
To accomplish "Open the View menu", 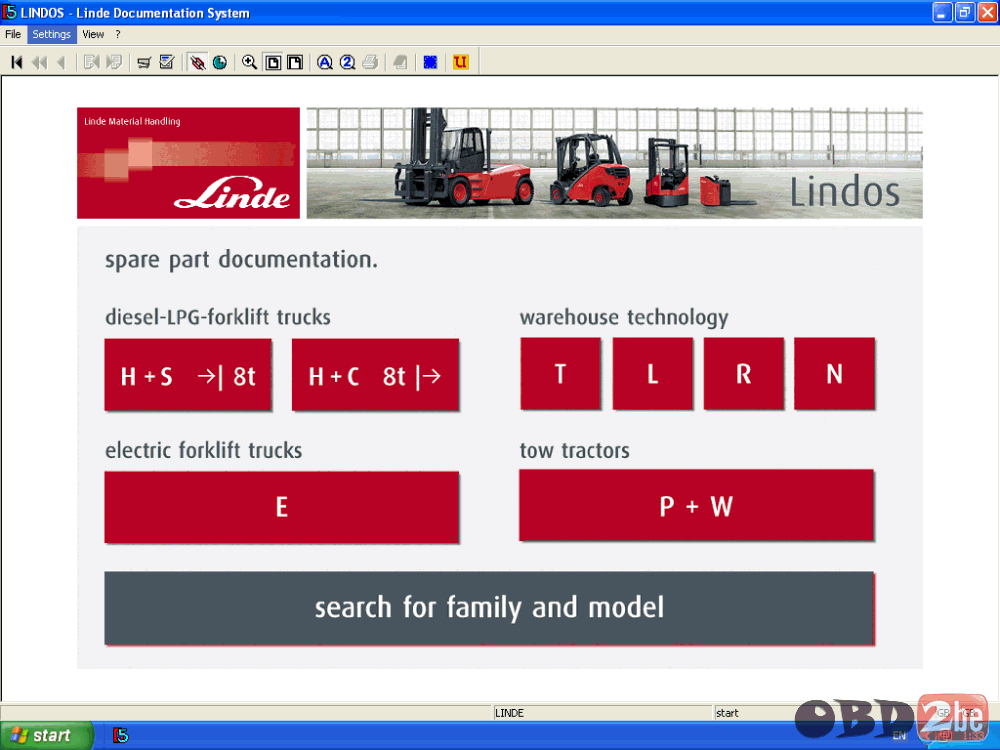I will pyautogui.click(x=93, y=34).
